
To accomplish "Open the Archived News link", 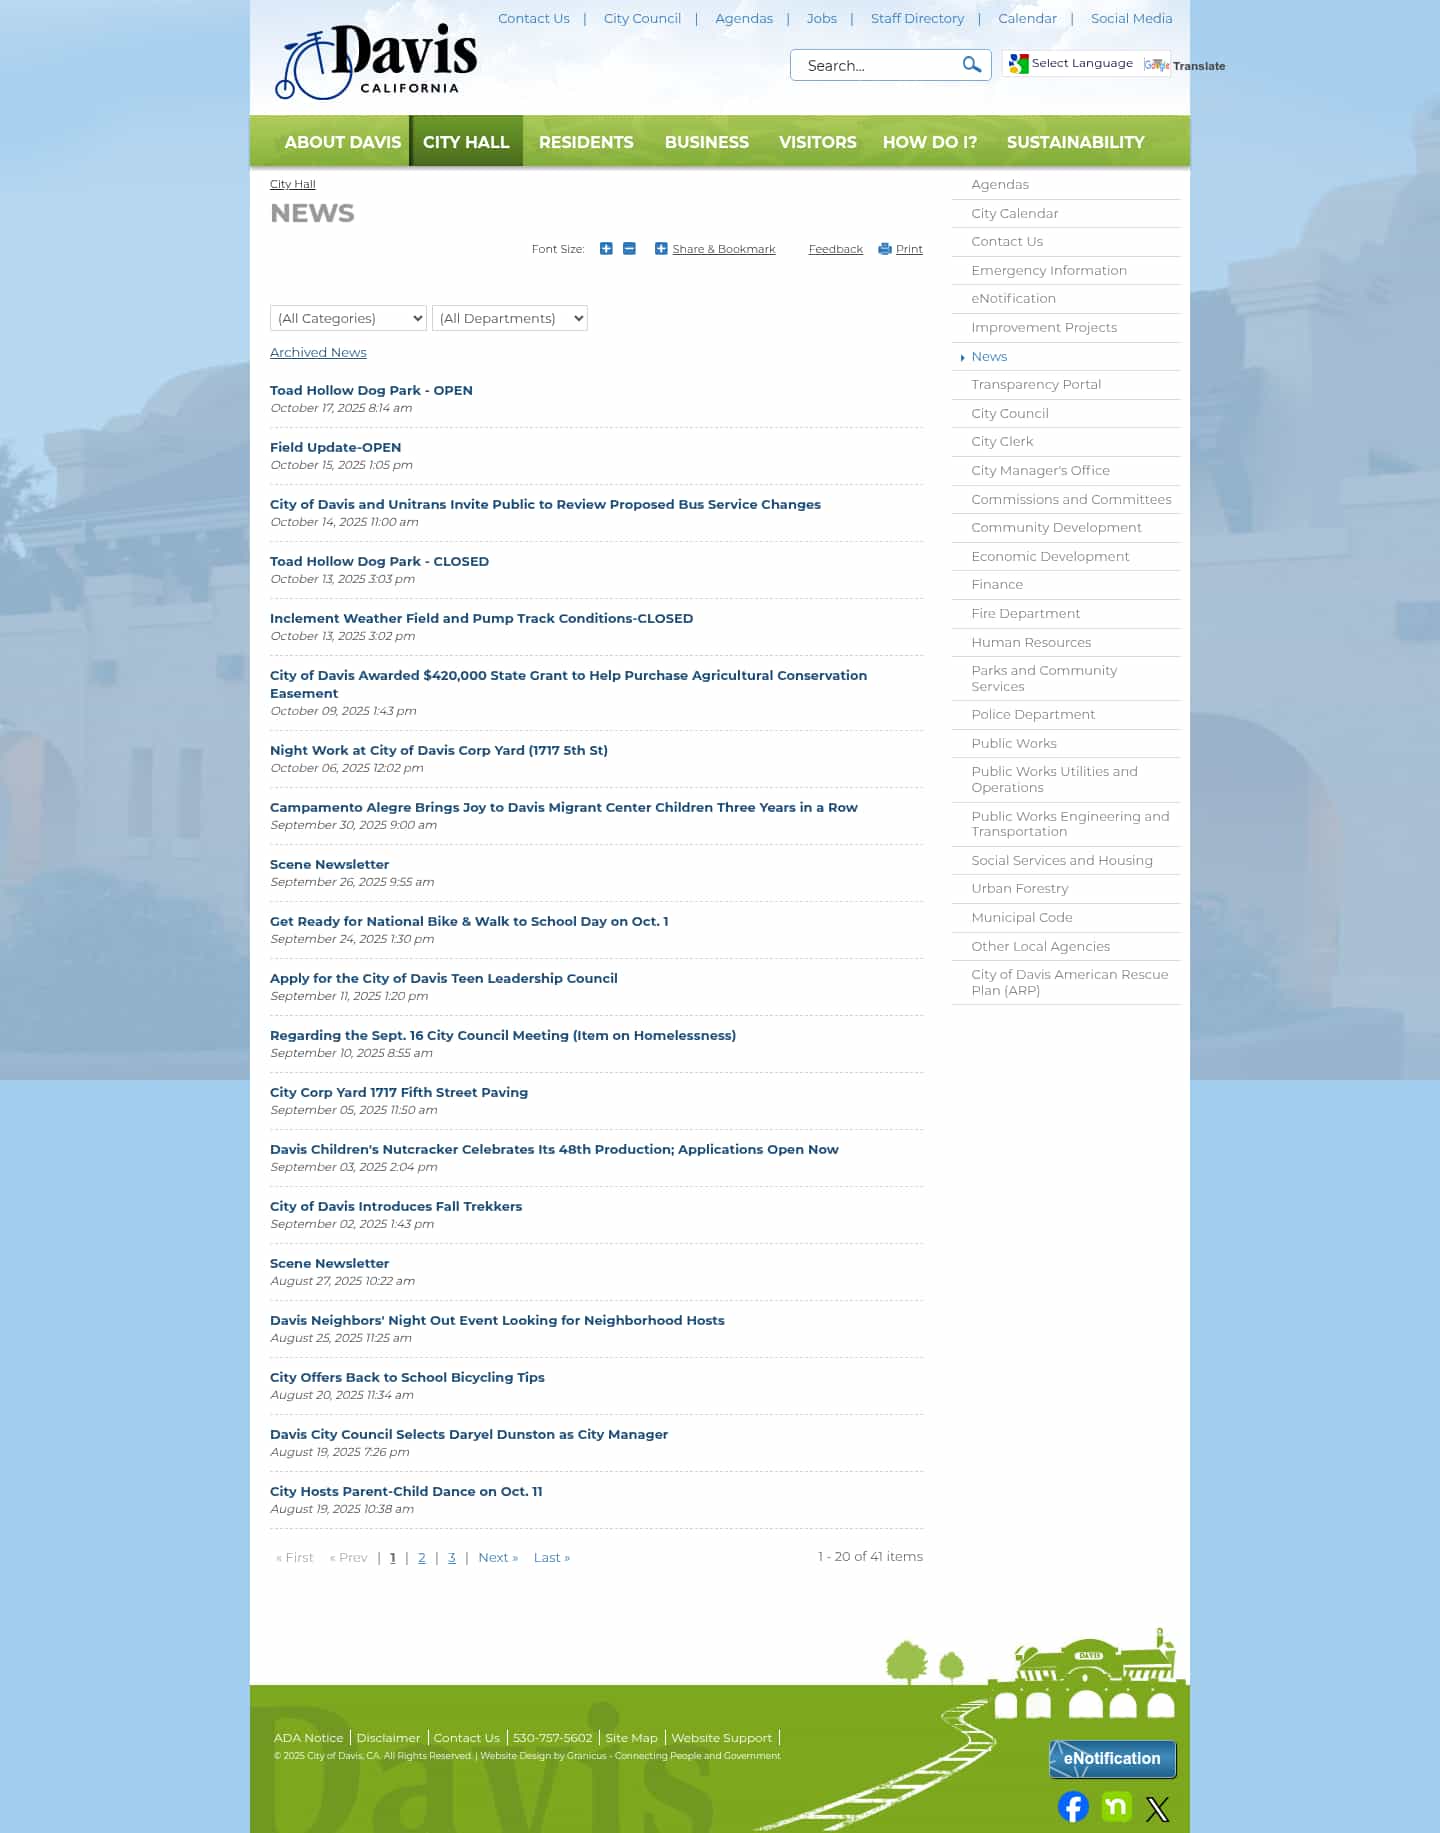I will (x=318, y=353).
